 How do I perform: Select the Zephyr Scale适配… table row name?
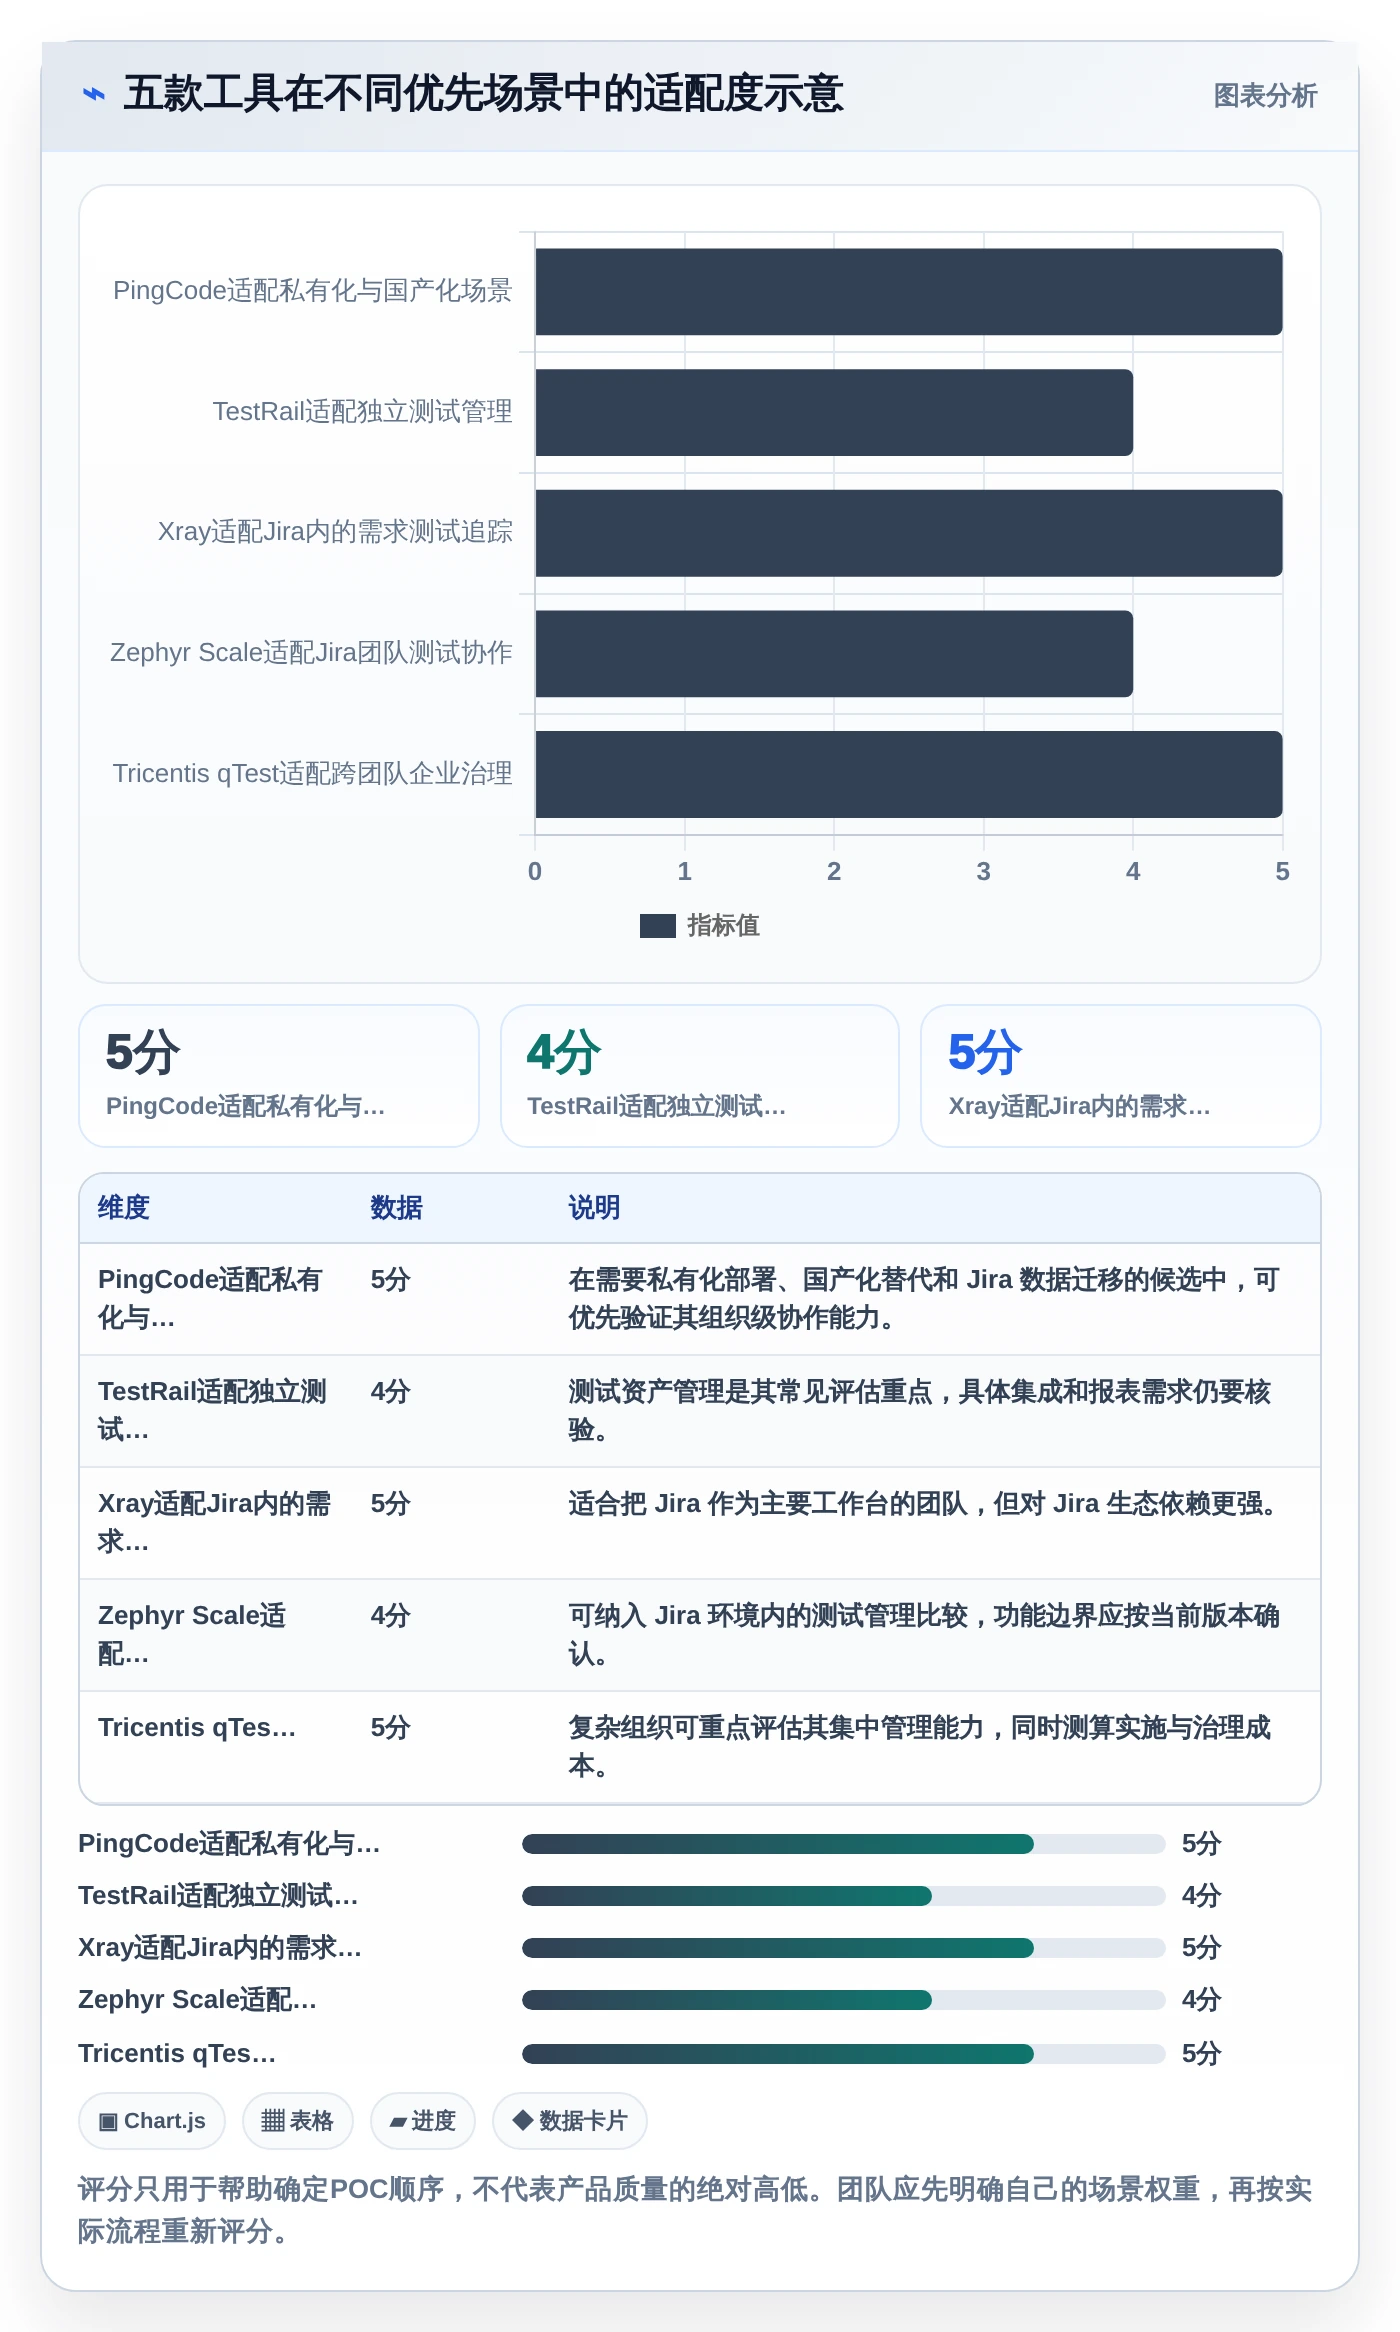[192, 1635]
